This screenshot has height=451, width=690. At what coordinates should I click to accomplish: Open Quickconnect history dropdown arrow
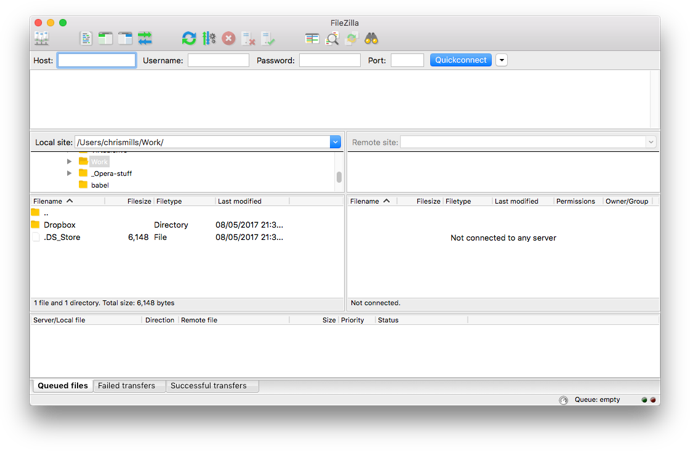coord(502,60)
